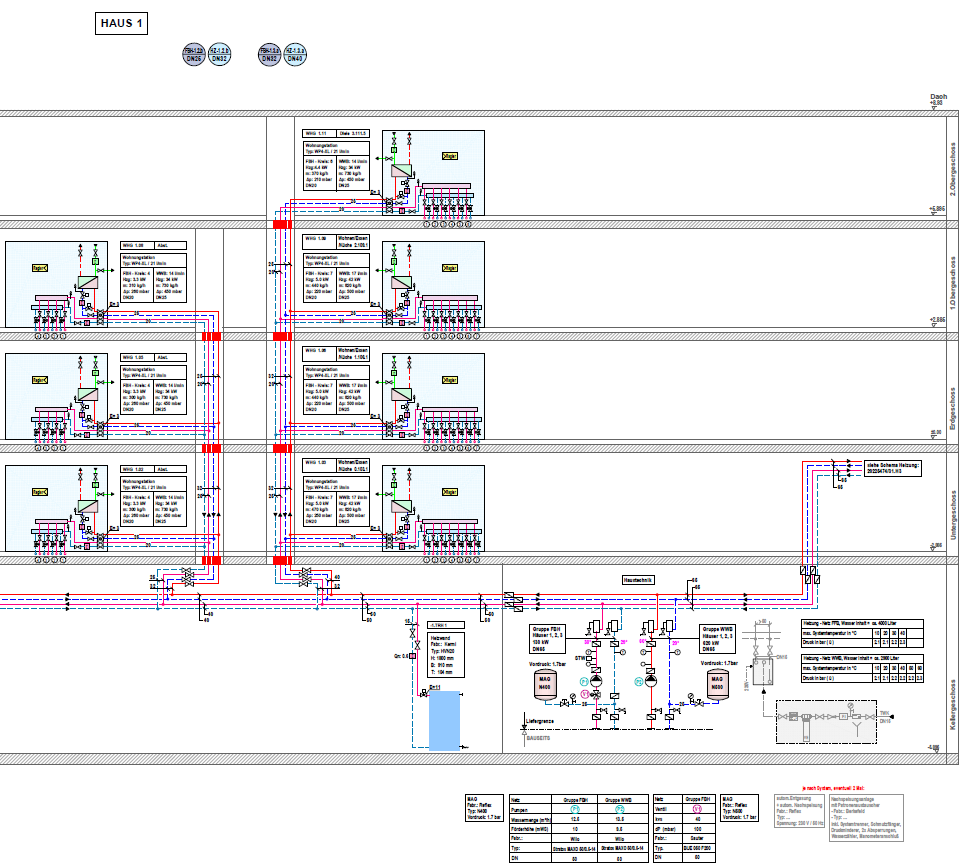Click the Gruppe WWB info box

[x=718, y=640]
